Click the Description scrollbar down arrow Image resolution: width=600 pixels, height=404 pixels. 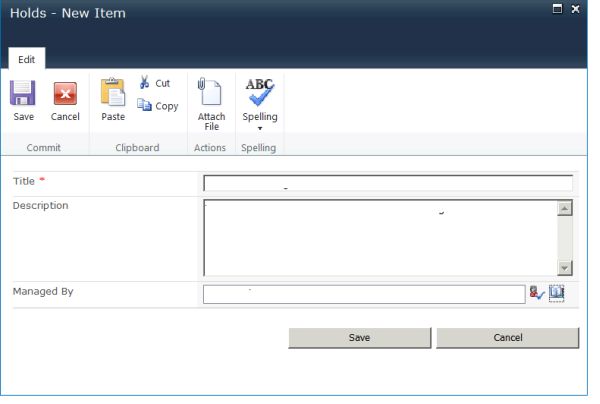[x=564, y=268]
